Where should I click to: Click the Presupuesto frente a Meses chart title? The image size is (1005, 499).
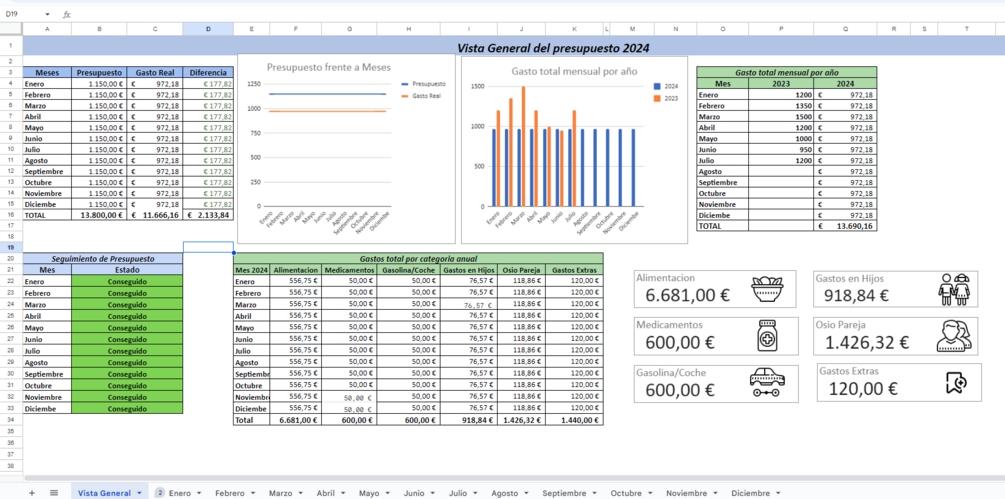coord(328,67)
